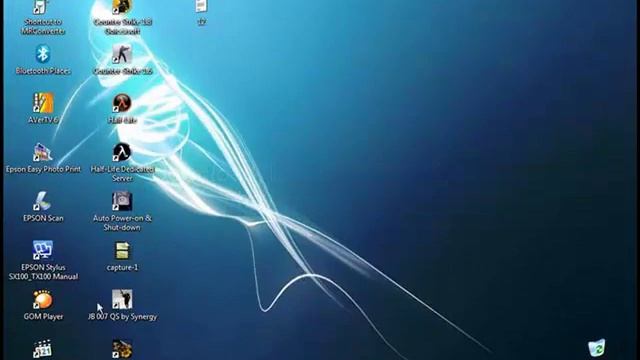Open JB 007 QS by Synergy shortcut
The width and height of the screenshot is (640, 360).
coord(122,300)
